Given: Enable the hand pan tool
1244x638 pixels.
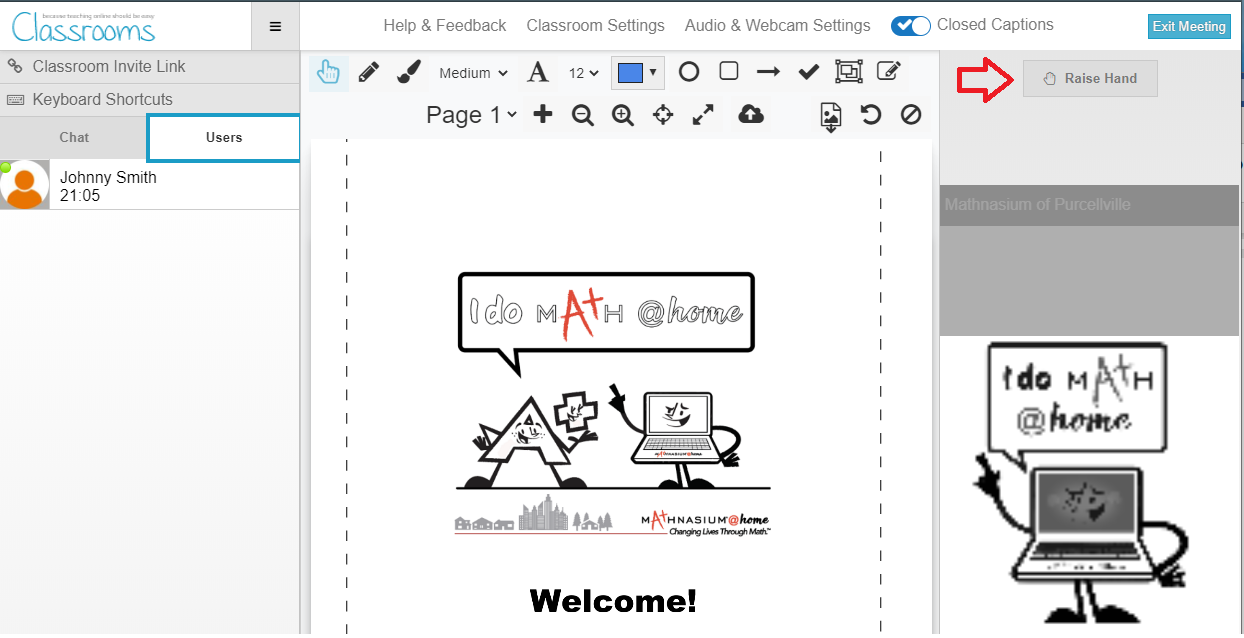Looking at the screenshot, I should 328,71.
